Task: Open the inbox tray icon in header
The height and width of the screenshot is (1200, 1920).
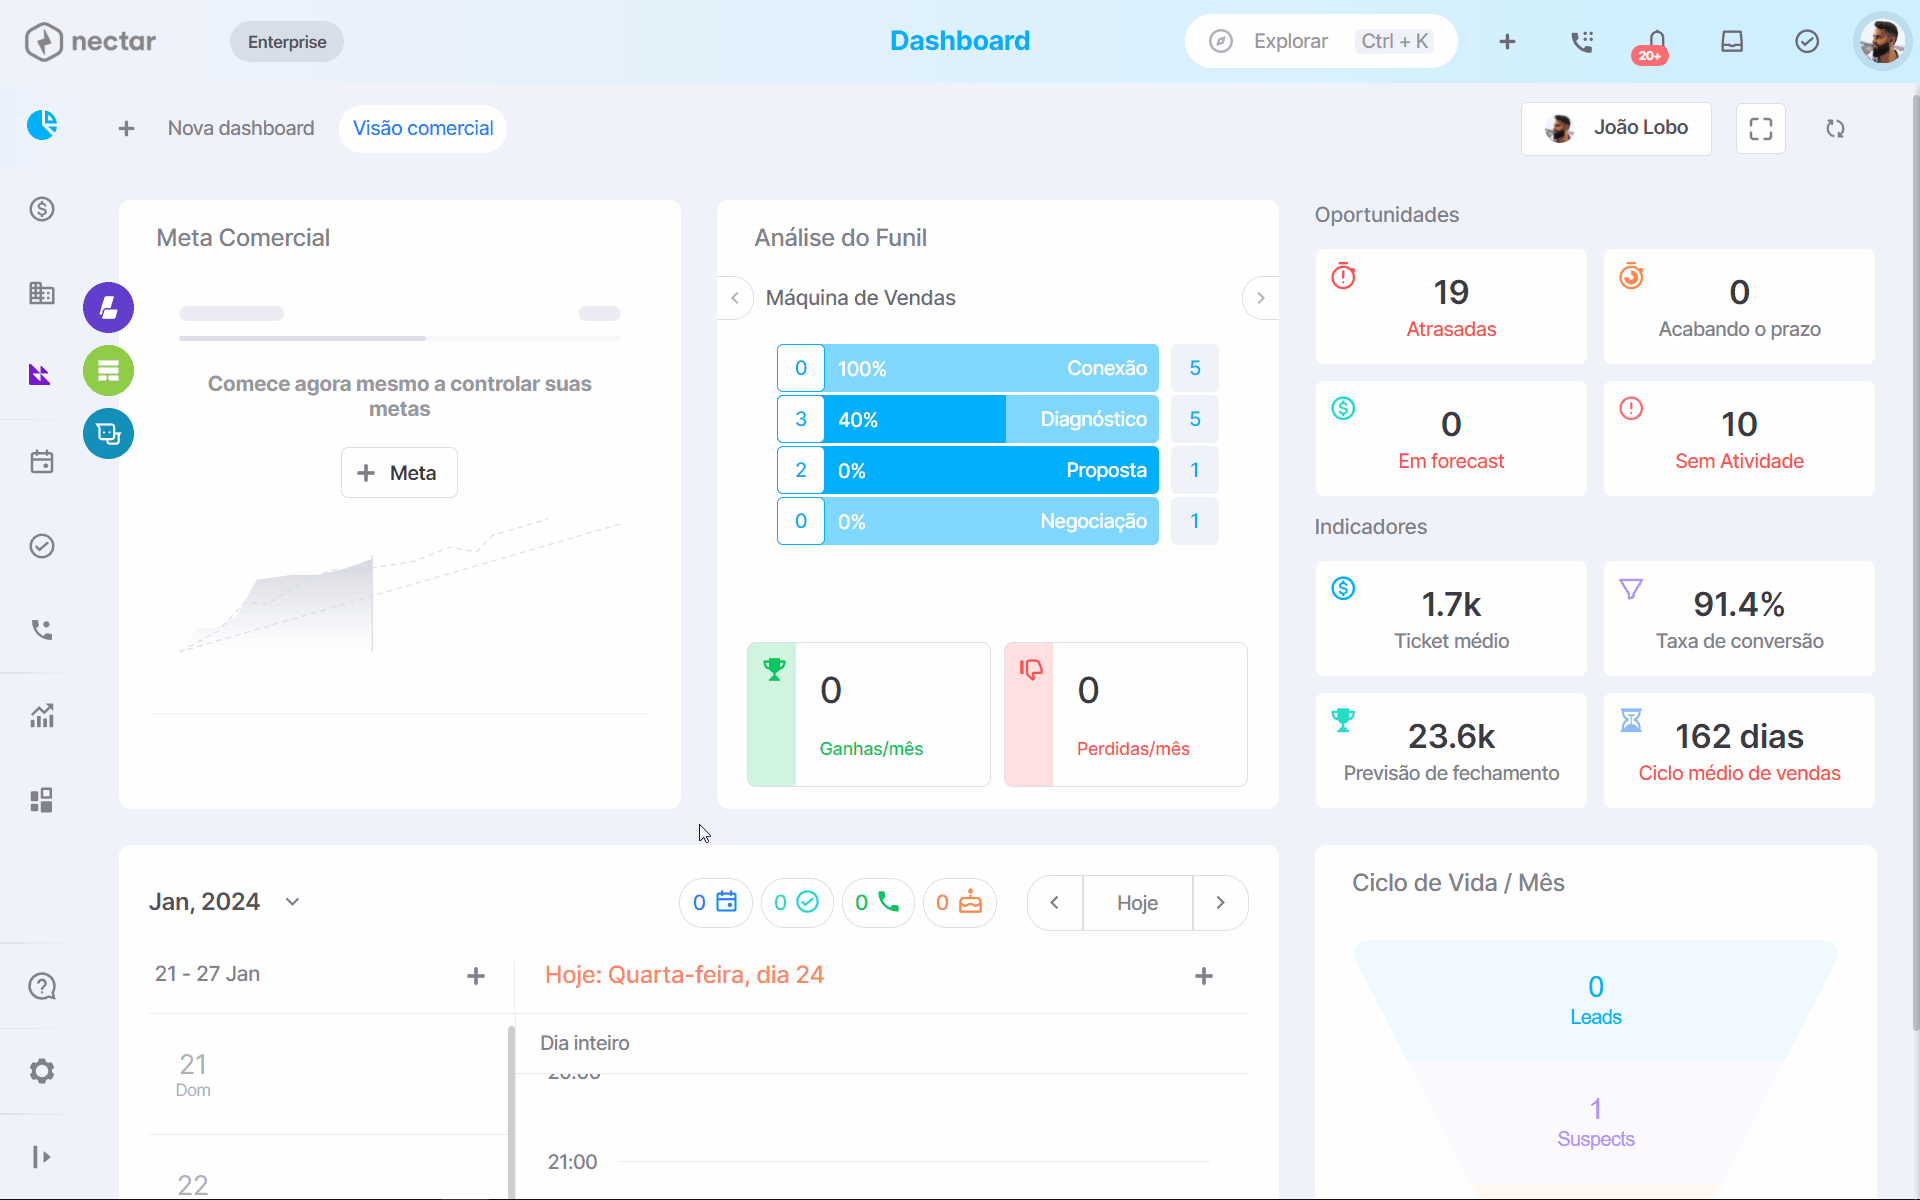Action: point(1732,42)
